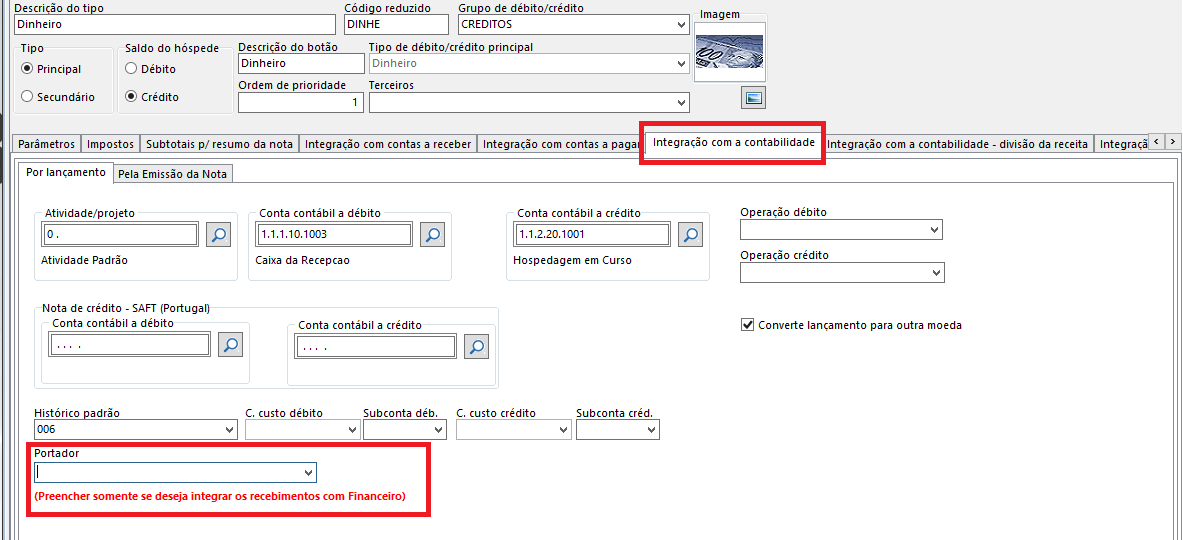The image size is (1183, 540).
Task: Switch to Impostos tab
Action: click(110, 143)
